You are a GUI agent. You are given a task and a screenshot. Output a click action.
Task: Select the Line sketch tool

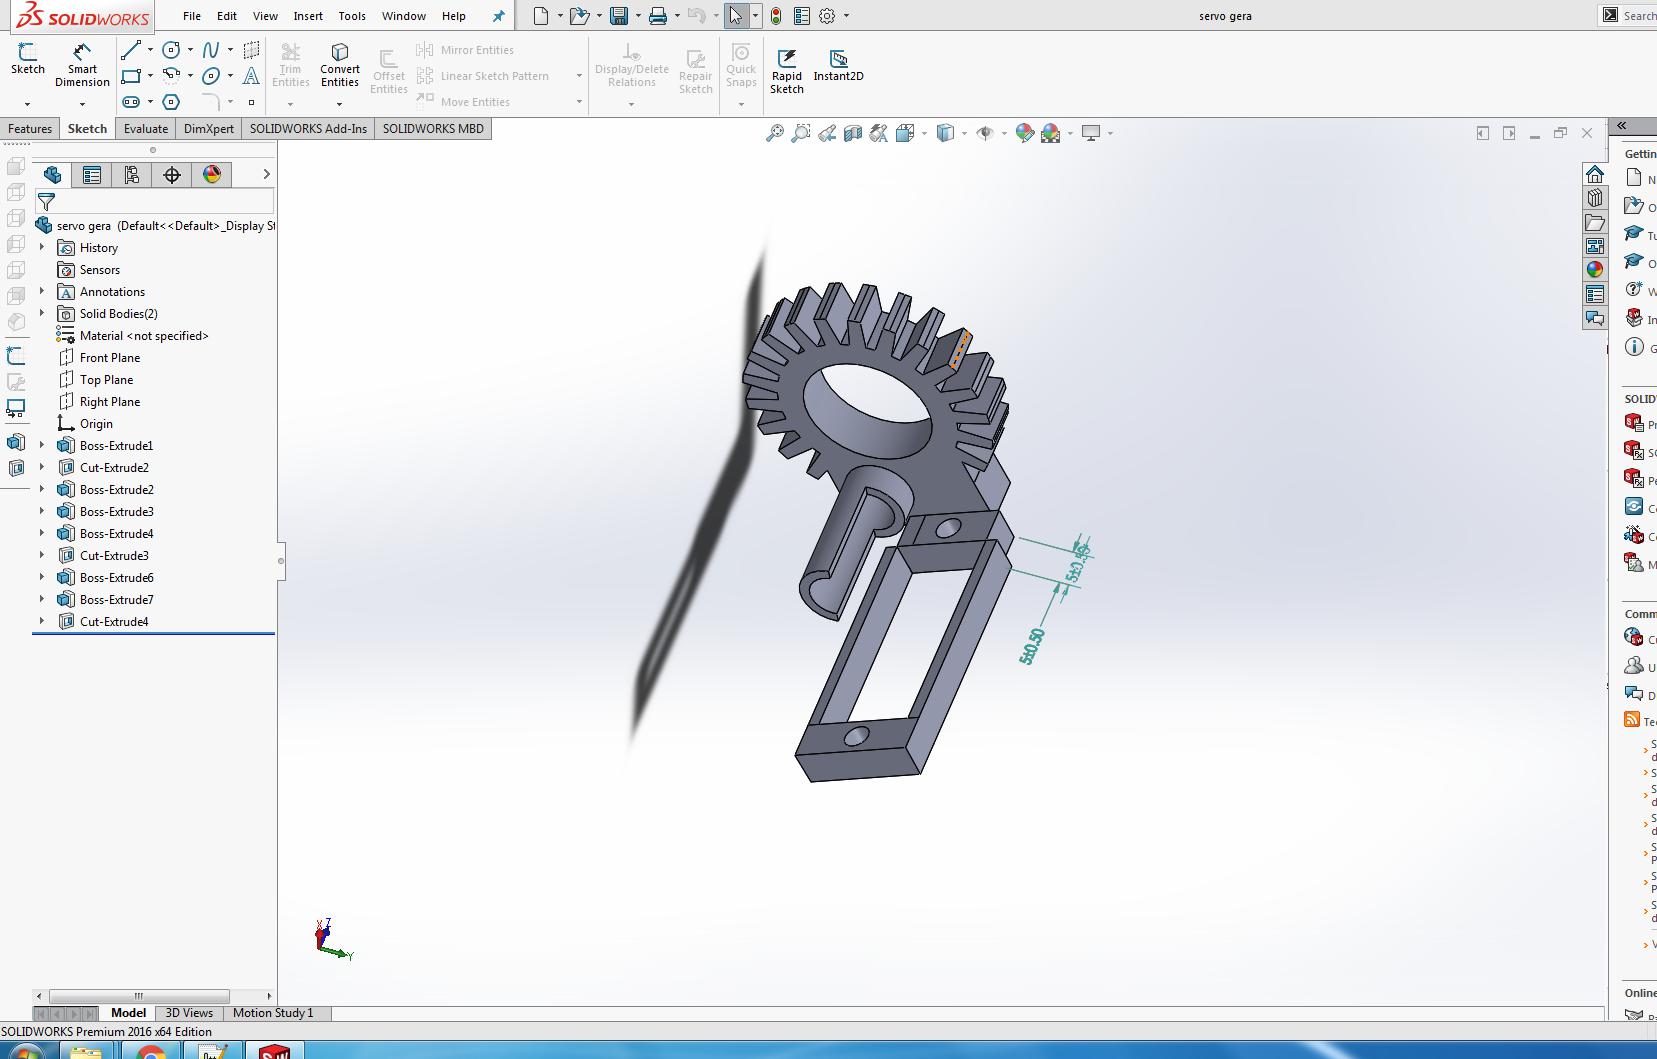point(131,50)
